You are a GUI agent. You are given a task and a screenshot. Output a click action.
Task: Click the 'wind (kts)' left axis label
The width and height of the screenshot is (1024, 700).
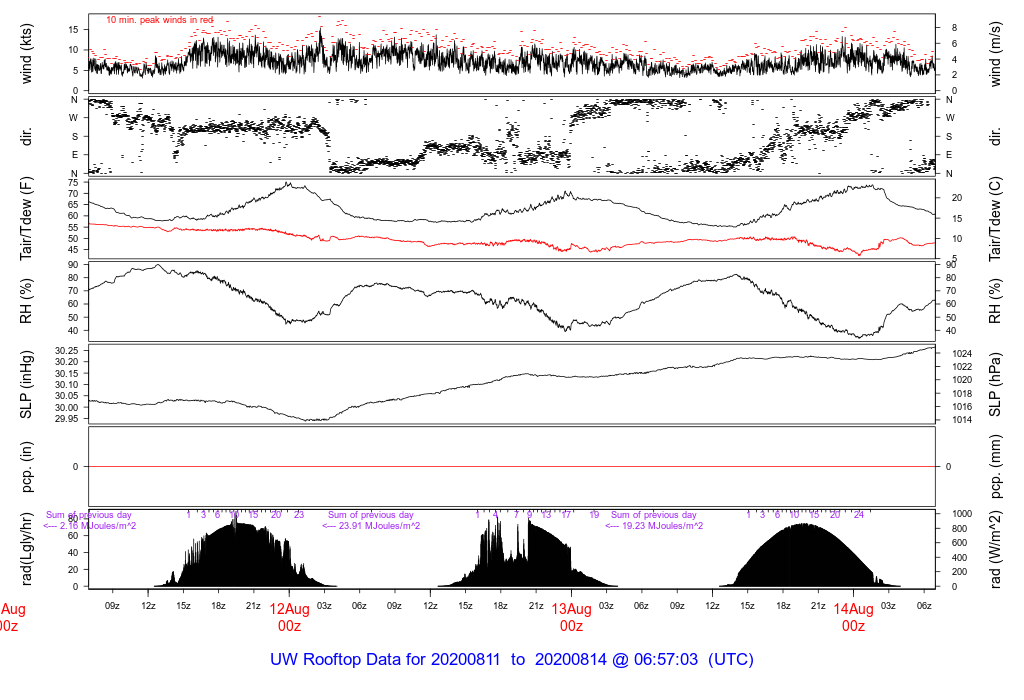pos(26,54)
